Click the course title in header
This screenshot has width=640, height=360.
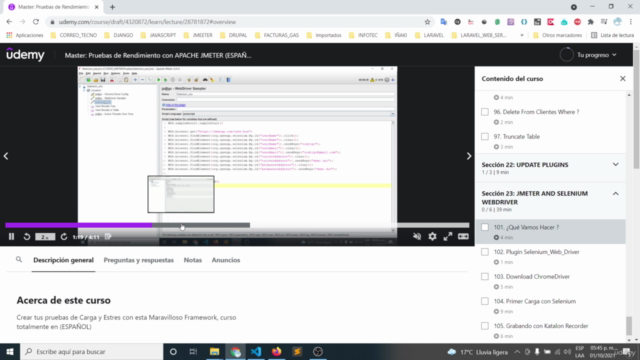(x=158, y=55)
